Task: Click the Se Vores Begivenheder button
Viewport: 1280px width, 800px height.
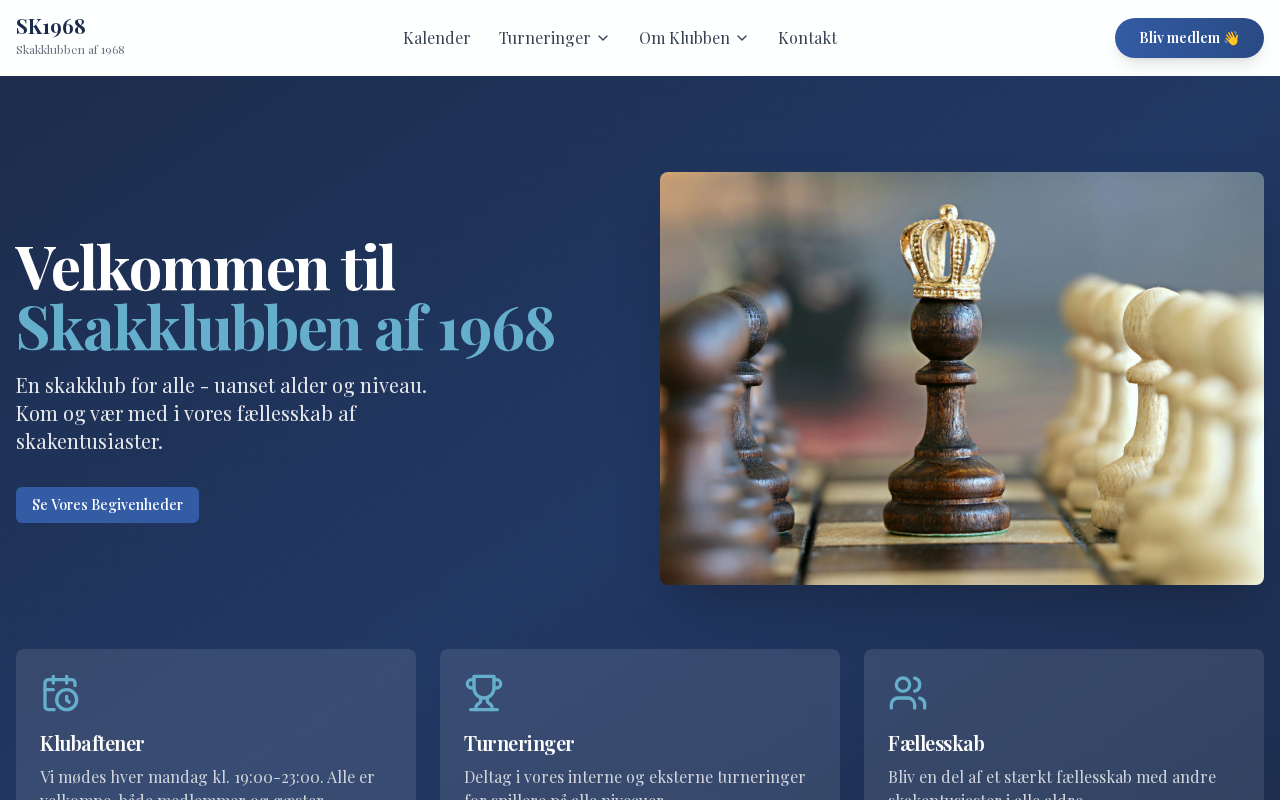Action: (x=107, y=505)
